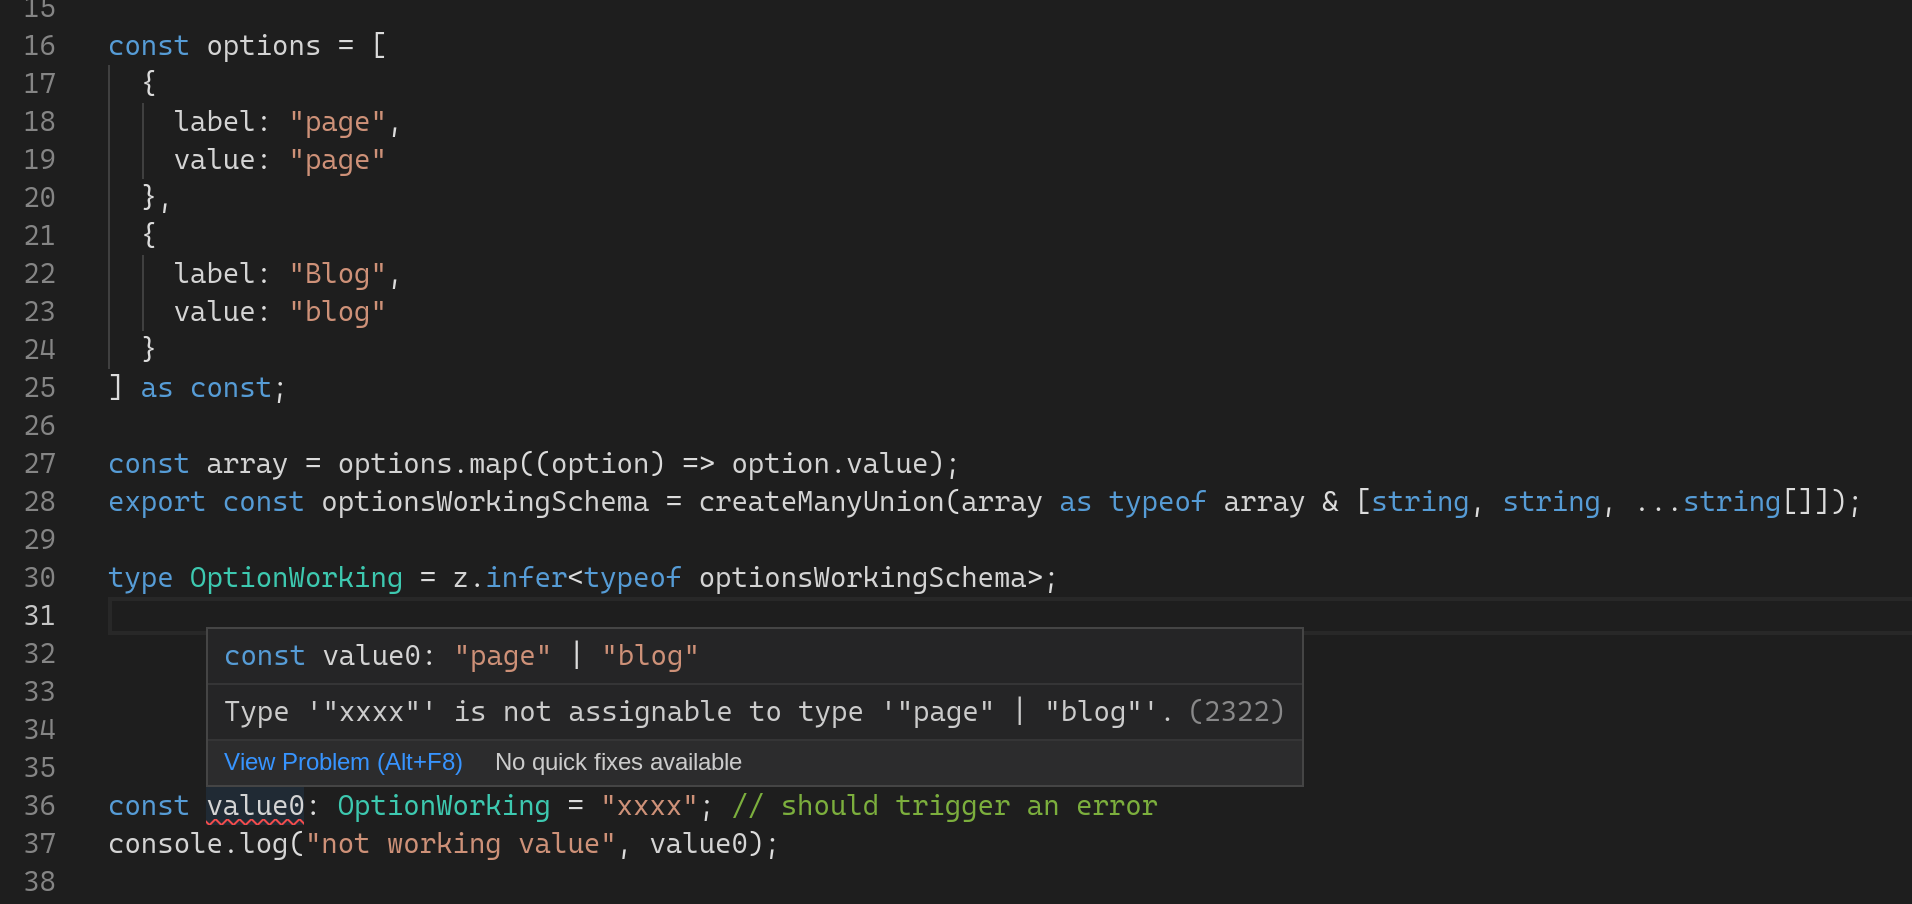The height and width of the screenshot is (904, 1912).
Task: Click the hover type "page" | "blog"
Action: coord(576,655)
